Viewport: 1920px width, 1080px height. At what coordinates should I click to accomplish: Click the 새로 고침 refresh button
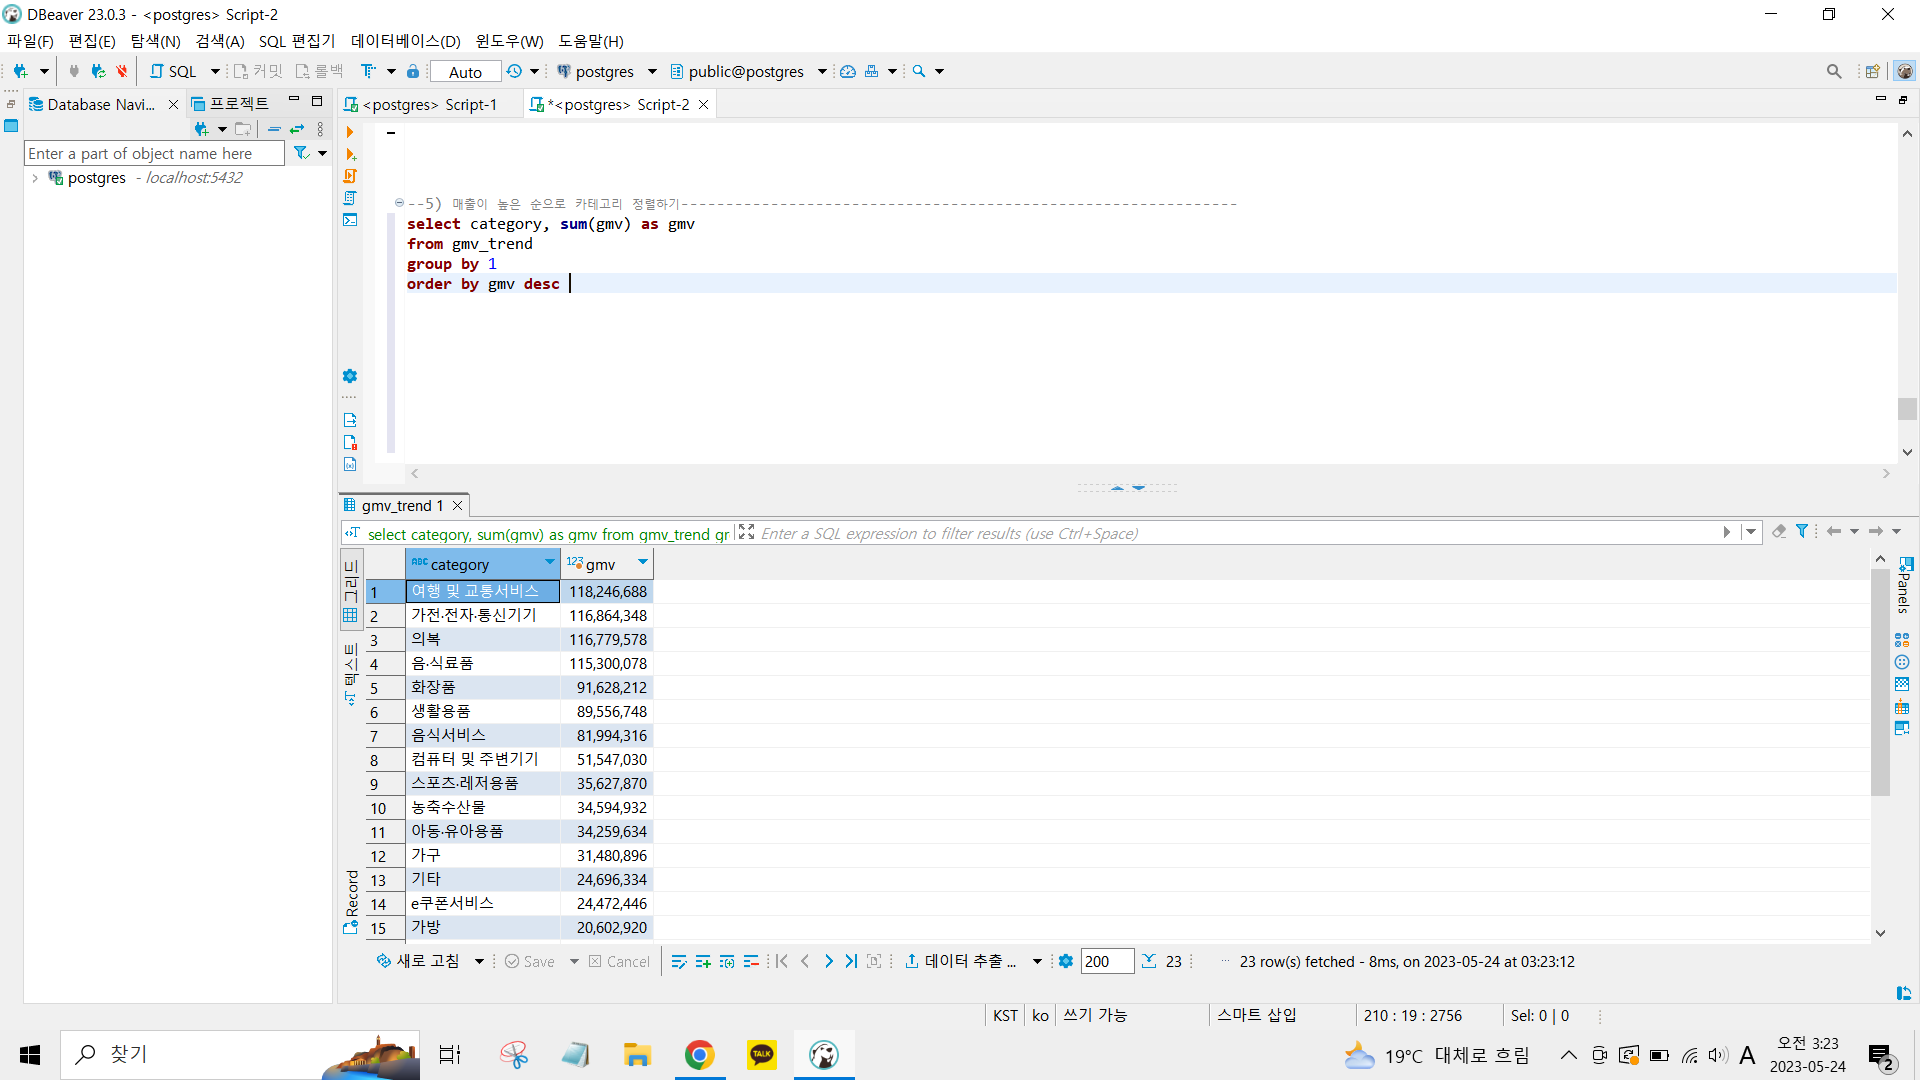point(418,961)
